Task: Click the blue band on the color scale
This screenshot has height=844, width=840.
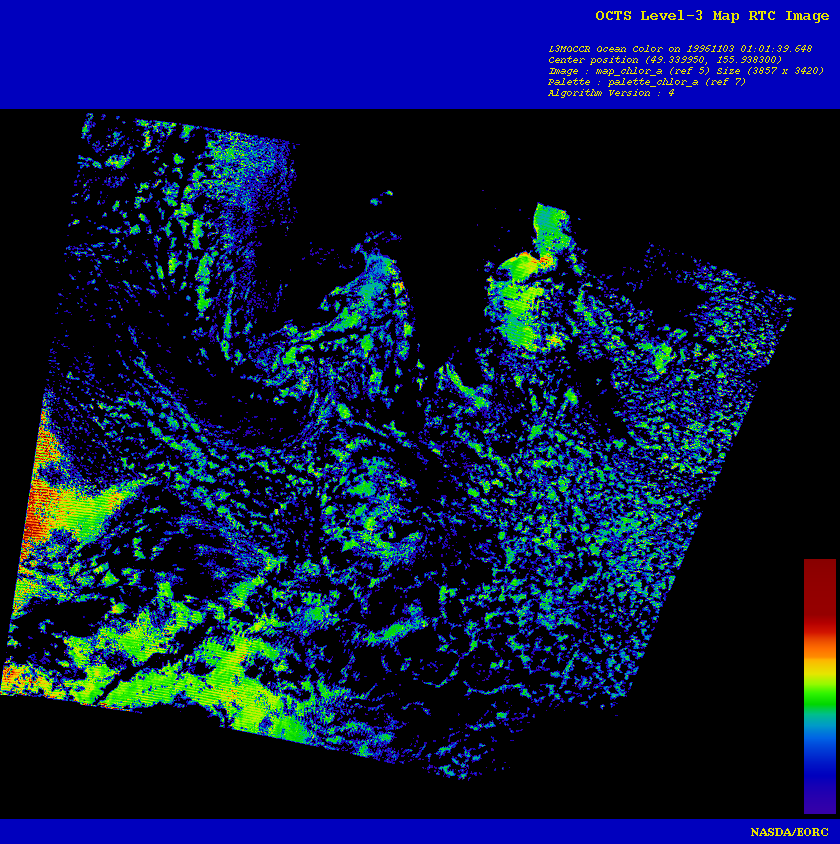Action: [x=819, y=760]
